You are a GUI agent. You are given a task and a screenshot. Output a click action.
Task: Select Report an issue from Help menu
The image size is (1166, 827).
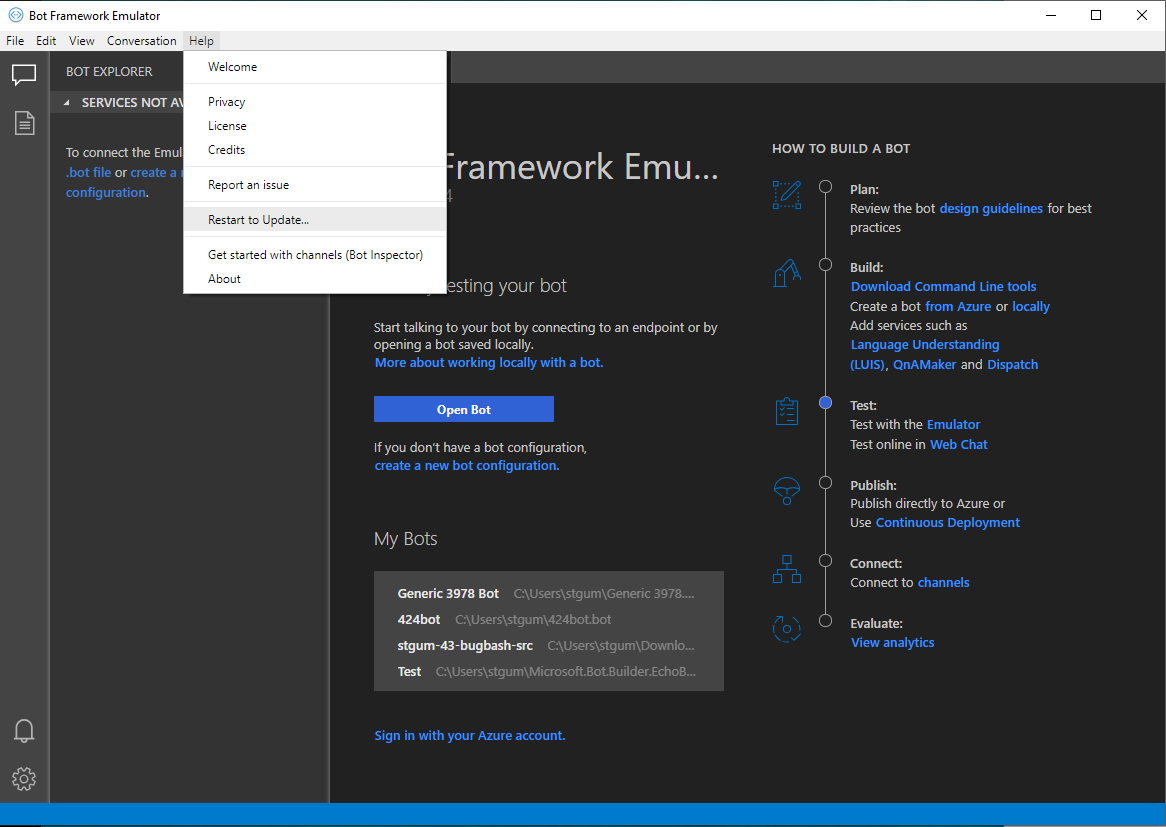[x=247, y=184]
